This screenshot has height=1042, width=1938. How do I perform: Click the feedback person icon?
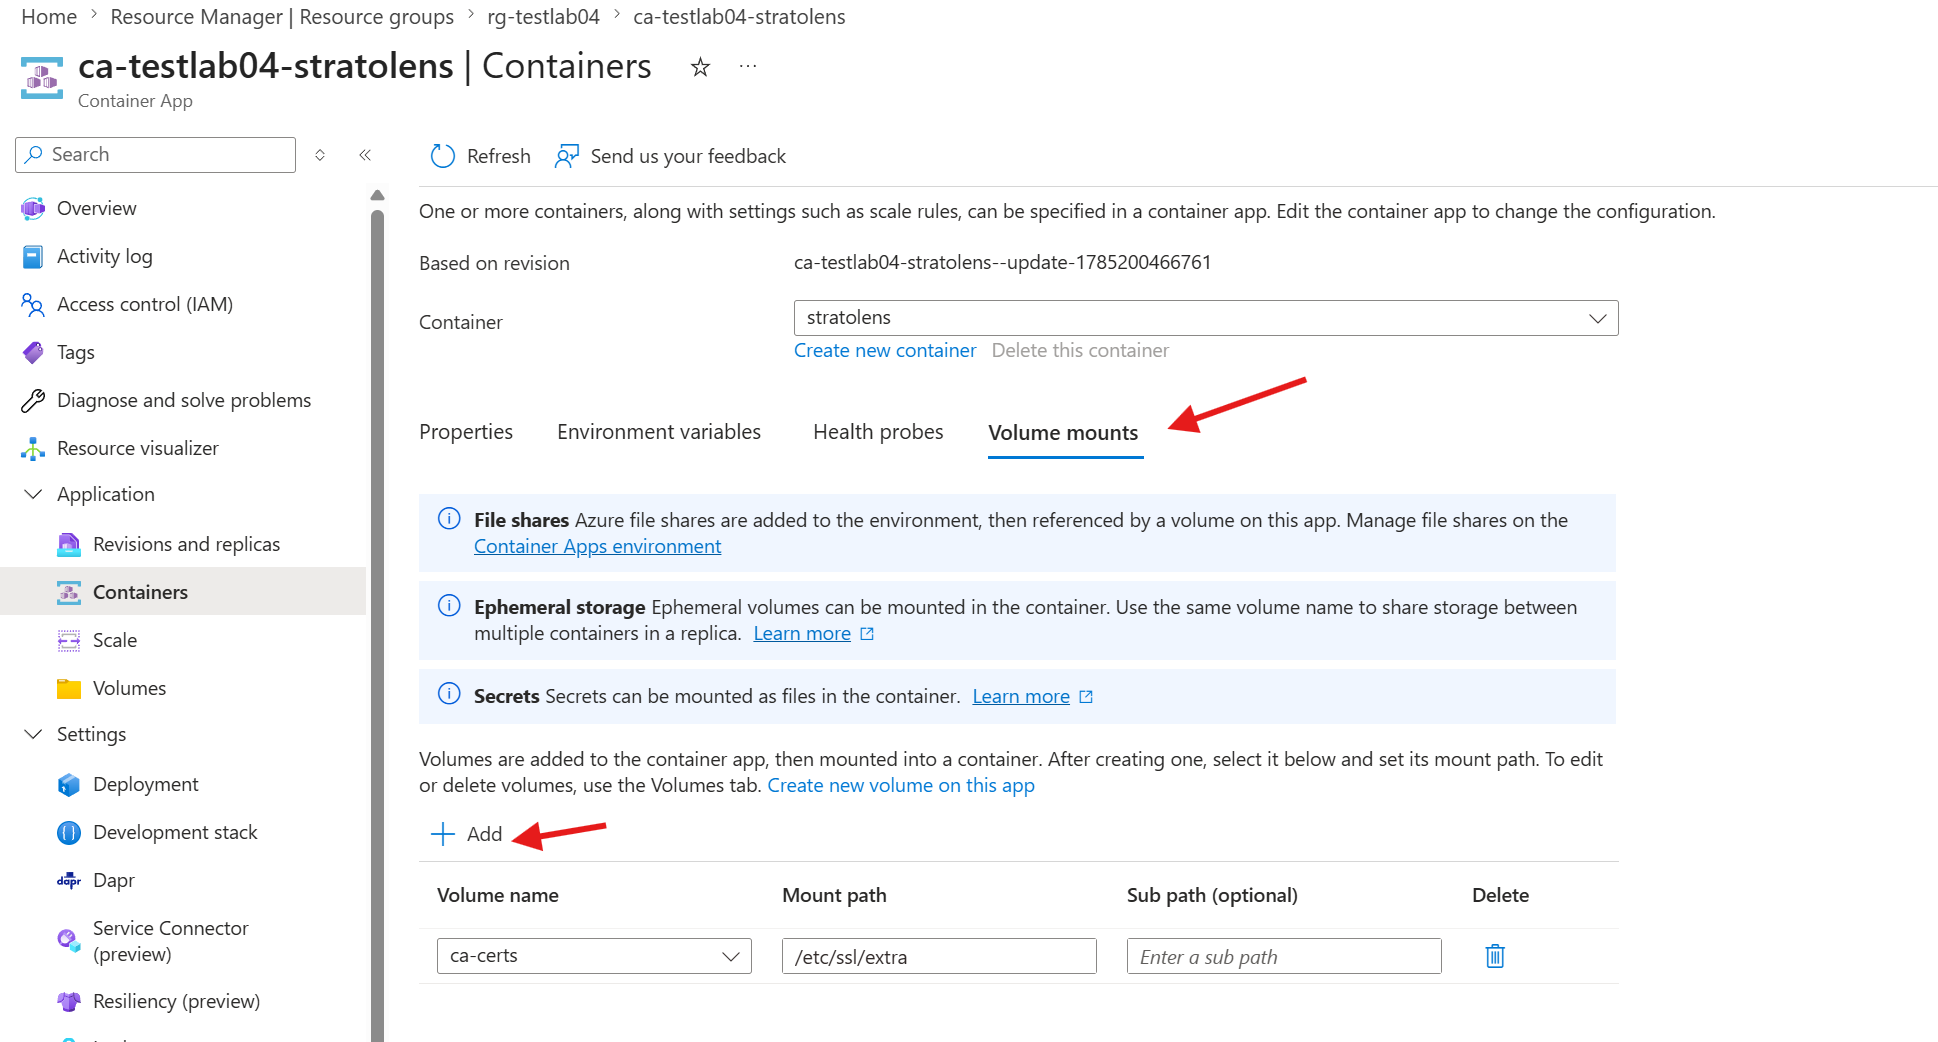click(567, 156)
